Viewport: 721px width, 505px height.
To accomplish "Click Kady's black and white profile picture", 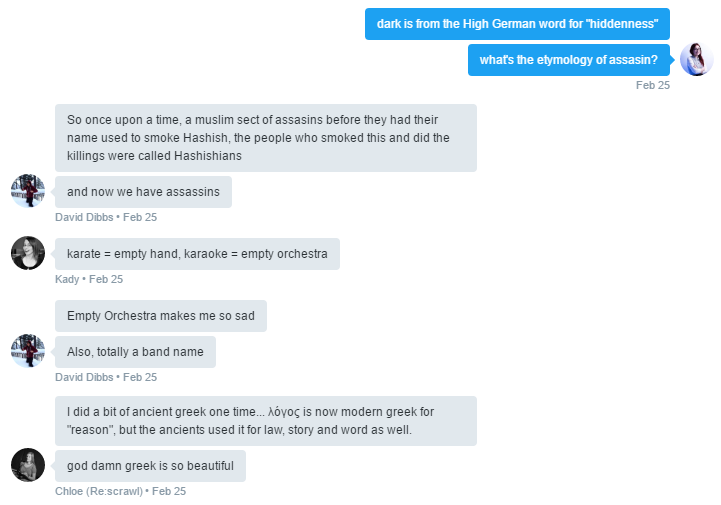I will 28,253.
